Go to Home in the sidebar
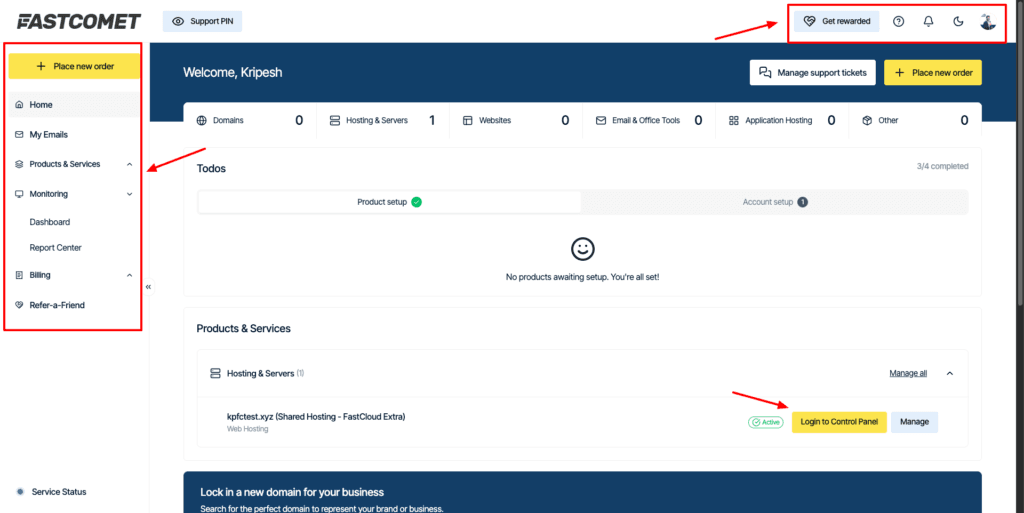This screenshot has height=513, width=1024. pyautogui.click(x=74, y=104)
